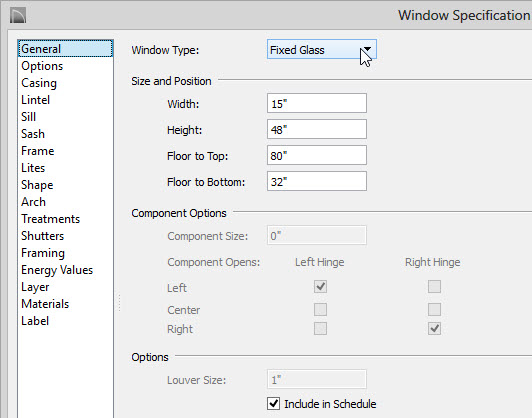Click the Floor to Bottom field
The height and width of the screenshot is (418, 532).
tap(317, 182)
